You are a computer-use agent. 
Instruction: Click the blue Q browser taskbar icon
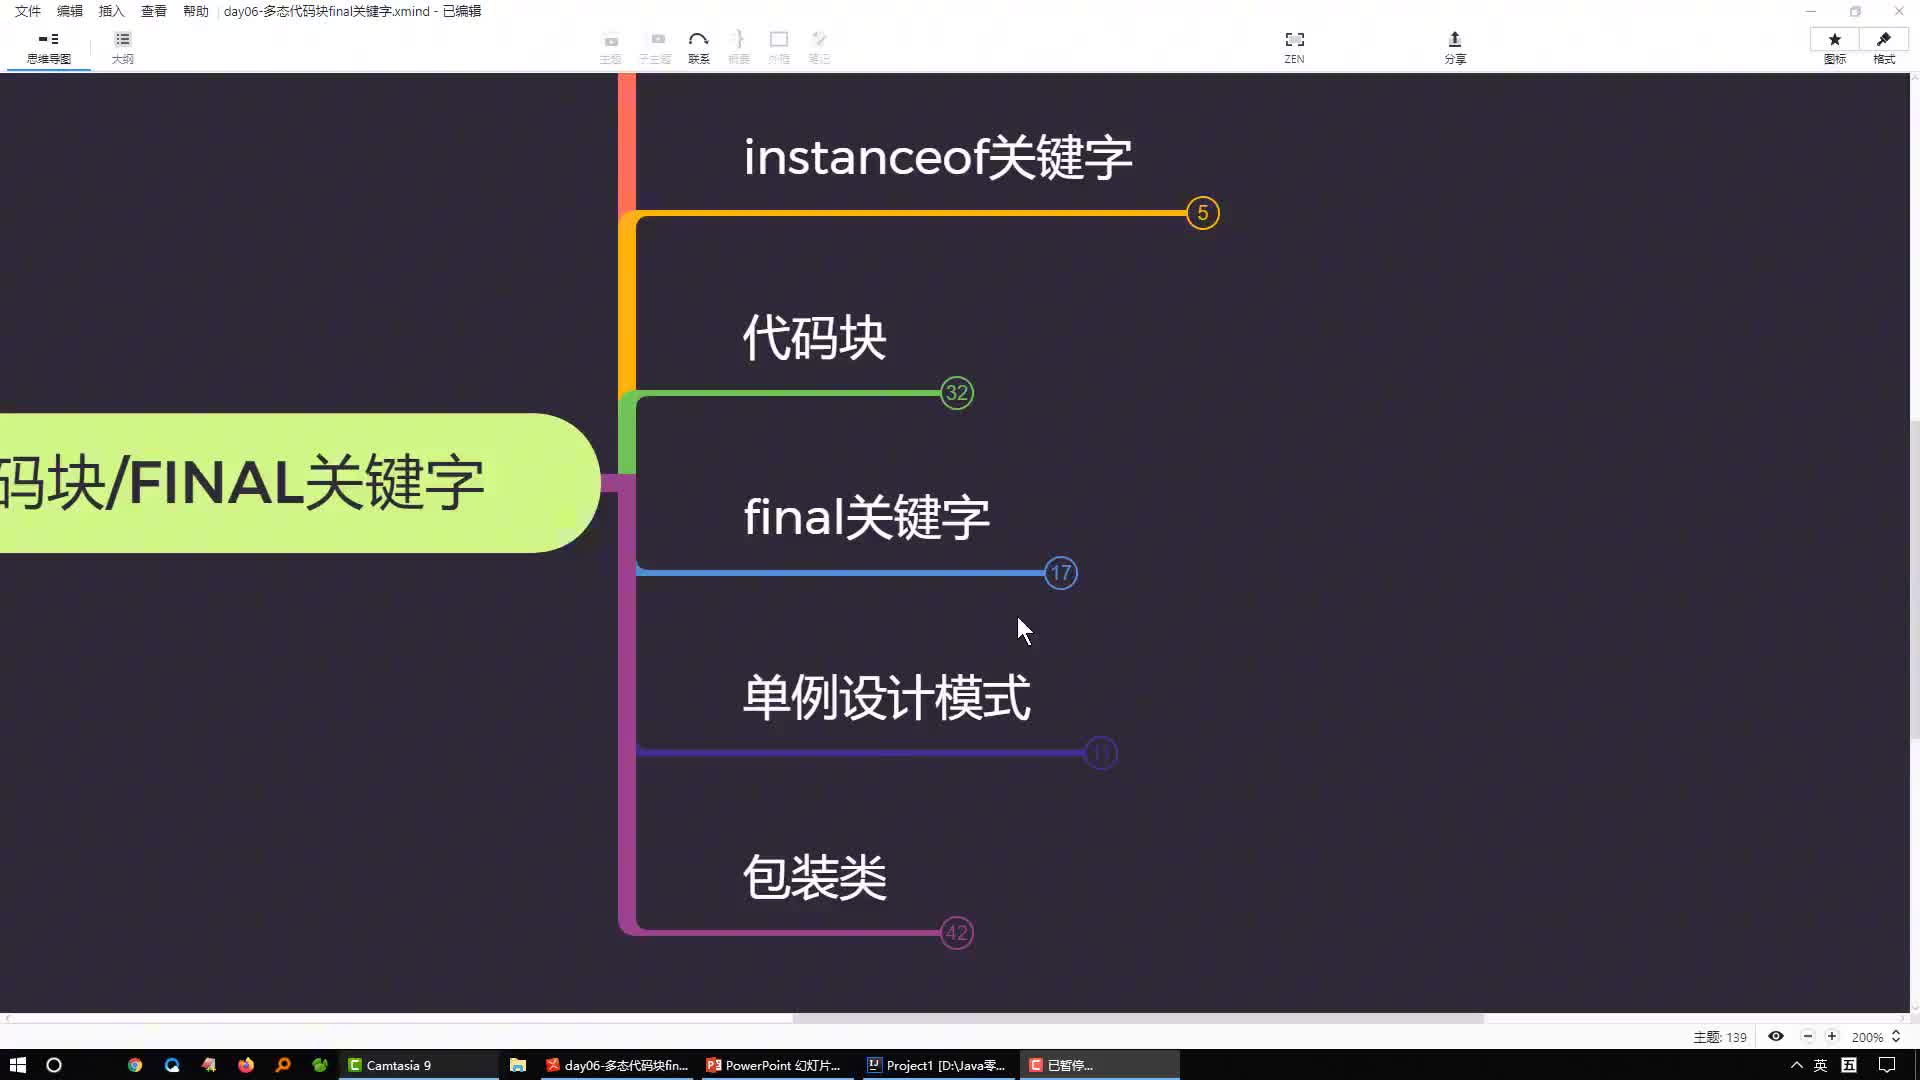point(172,1065)
